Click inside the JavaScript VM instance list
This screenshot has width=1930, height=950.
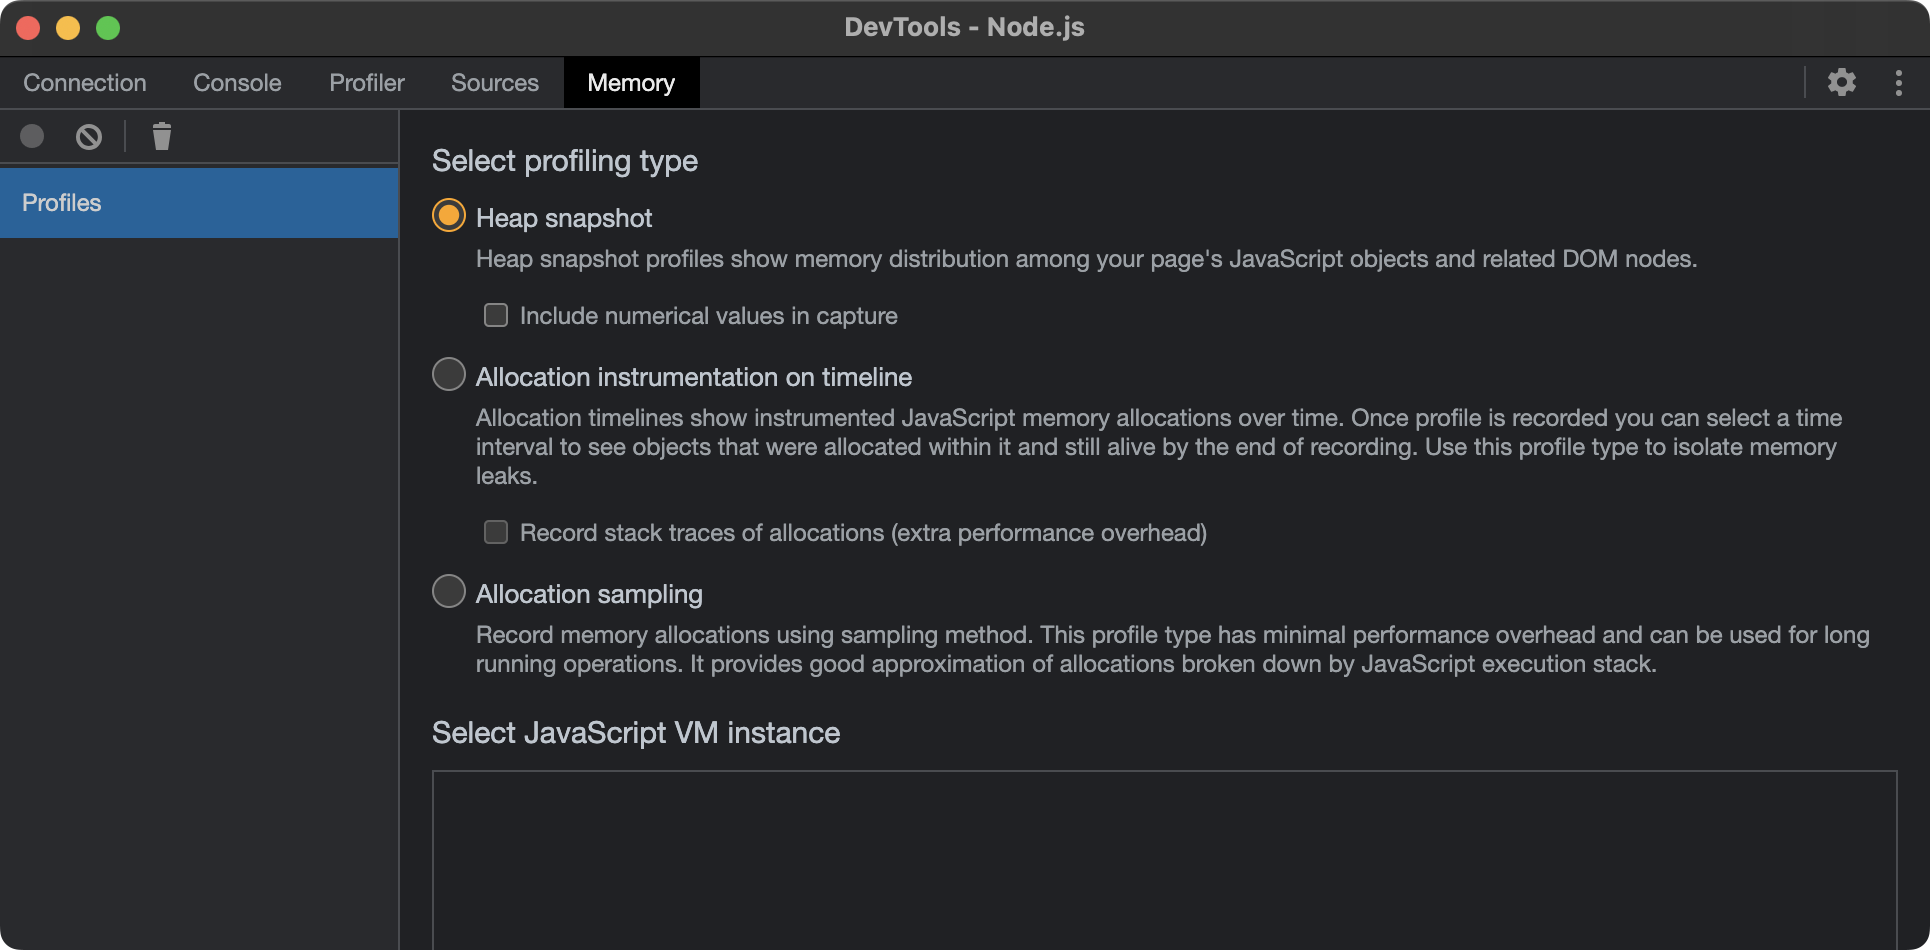(x=1164, y=860)
